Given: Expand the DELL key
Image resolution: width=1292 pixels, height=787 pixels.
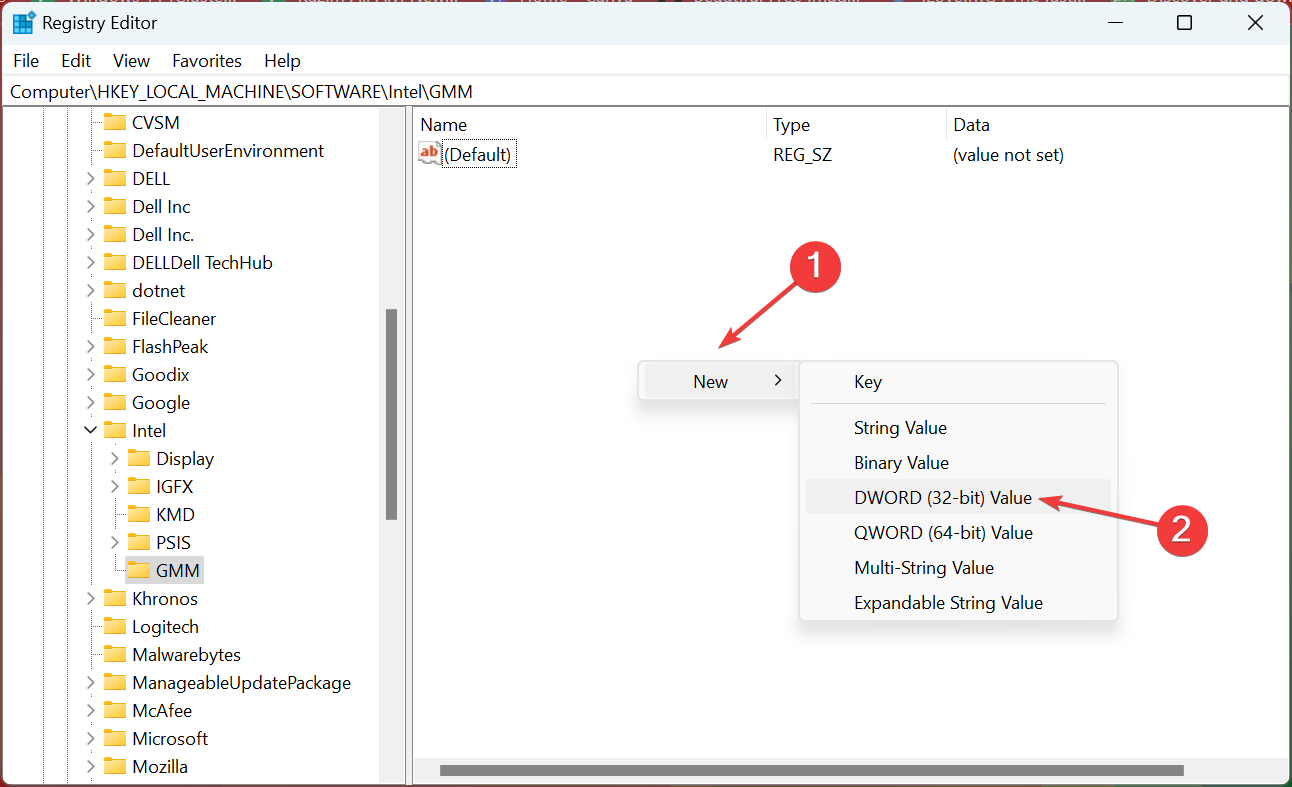Looking at the screenshot, I should 91,179.
